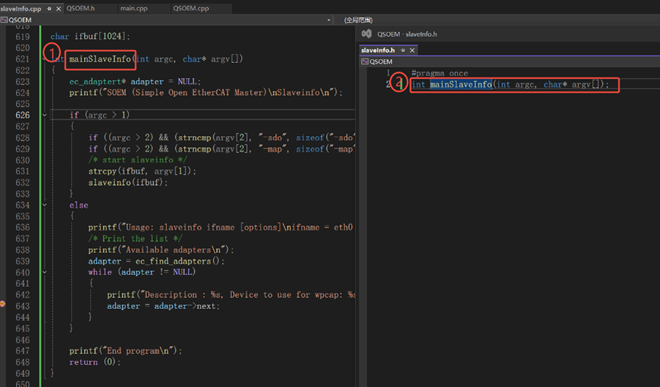The image size is (660, 387).
Task: Click line number 648 in the gutter
Action: pos(23,362)
